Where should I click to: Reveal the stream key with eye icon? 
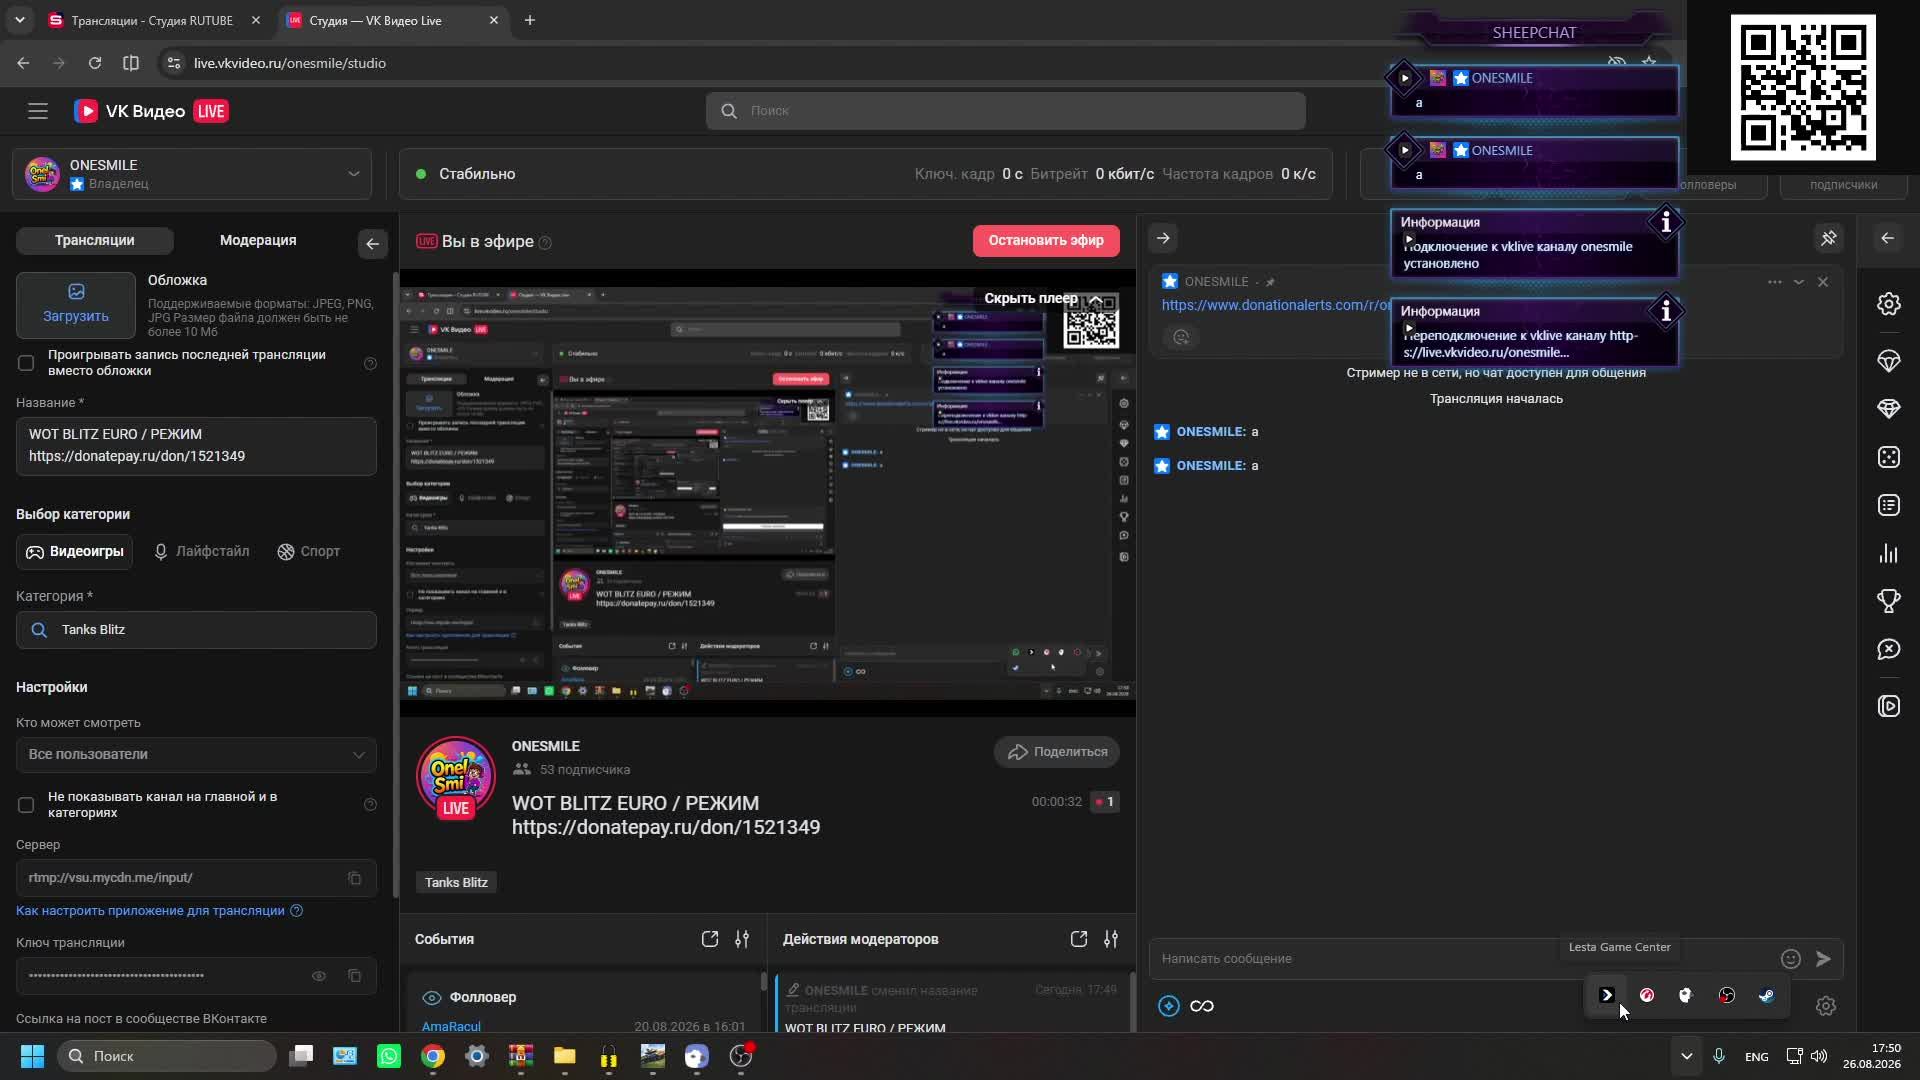point(319,976)
